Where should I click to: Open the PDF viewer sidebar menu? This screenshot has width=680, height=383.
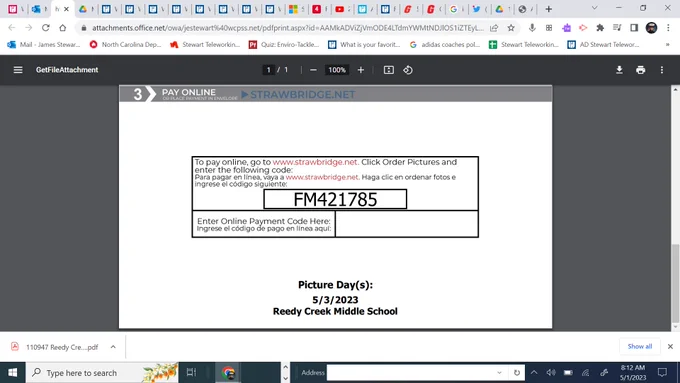click(18, 70)
